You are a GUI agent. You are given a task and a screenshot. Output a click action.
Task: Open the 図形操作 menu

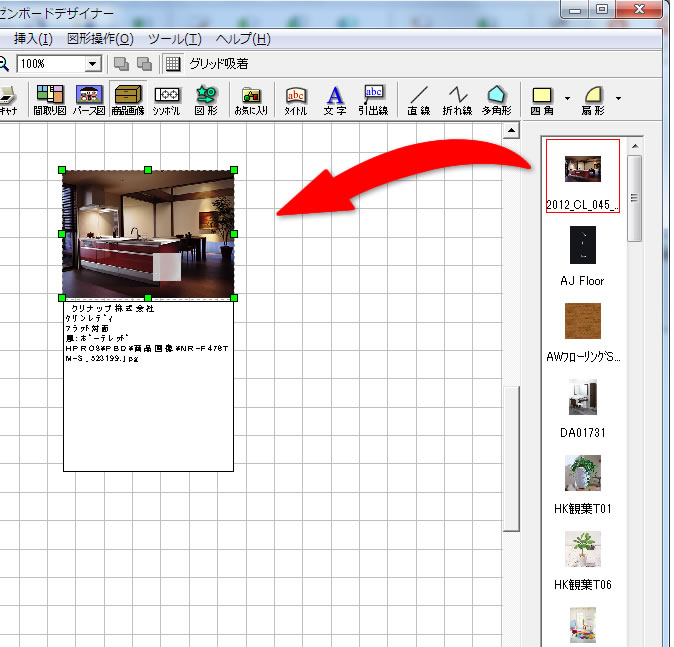[x=100, y=39]
